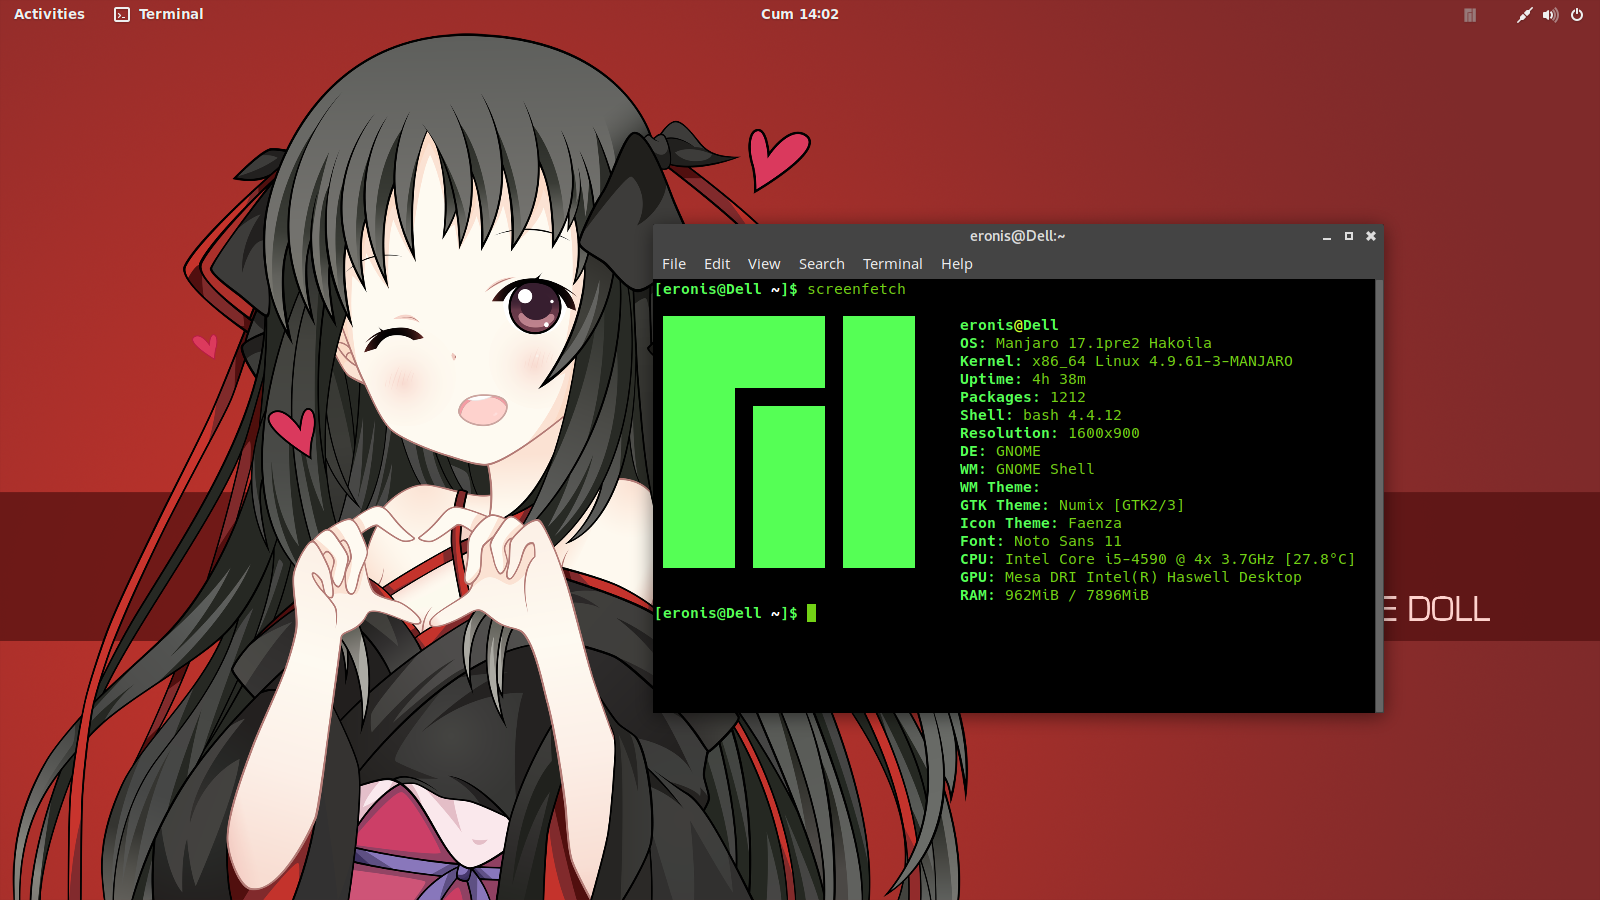The width and height of the screenshot is (1600, 900).
Task: Click the 'Shell: bash 4.4.12' line
Action: point(1041,415)
